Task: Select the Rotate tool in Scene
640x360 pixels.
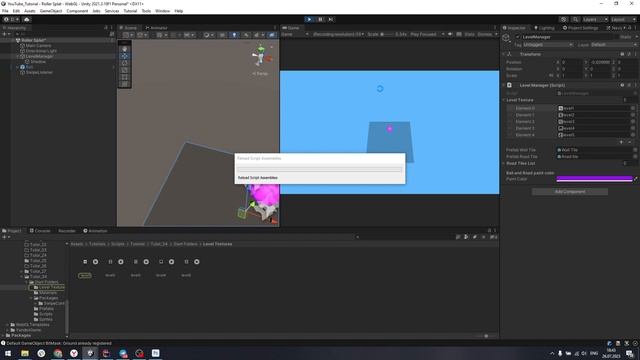Action: click(x=124, y=63)
